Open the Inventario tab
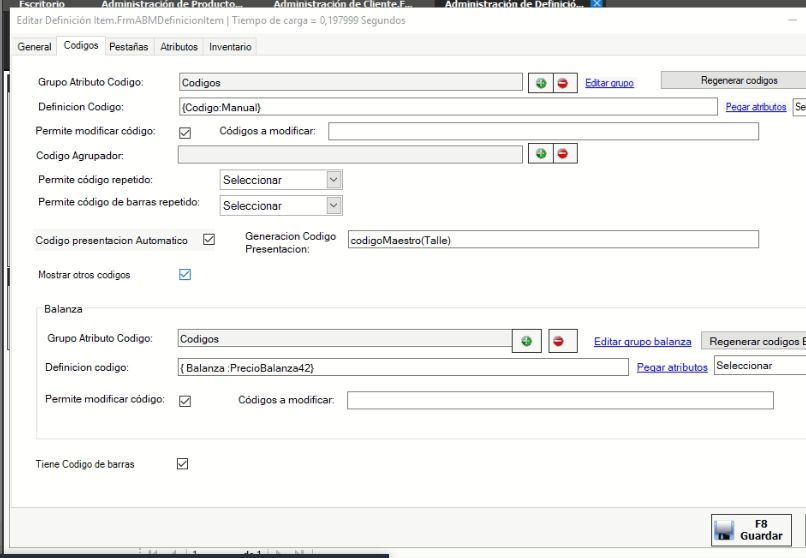The height and width of the screenshot is (558, 806). point(230,47)
